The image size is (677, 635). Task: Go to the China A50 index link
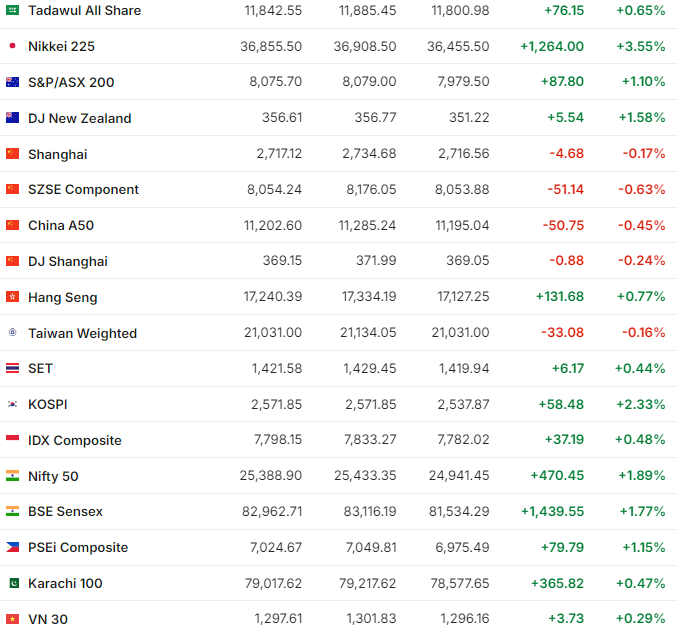coord(61,226)
